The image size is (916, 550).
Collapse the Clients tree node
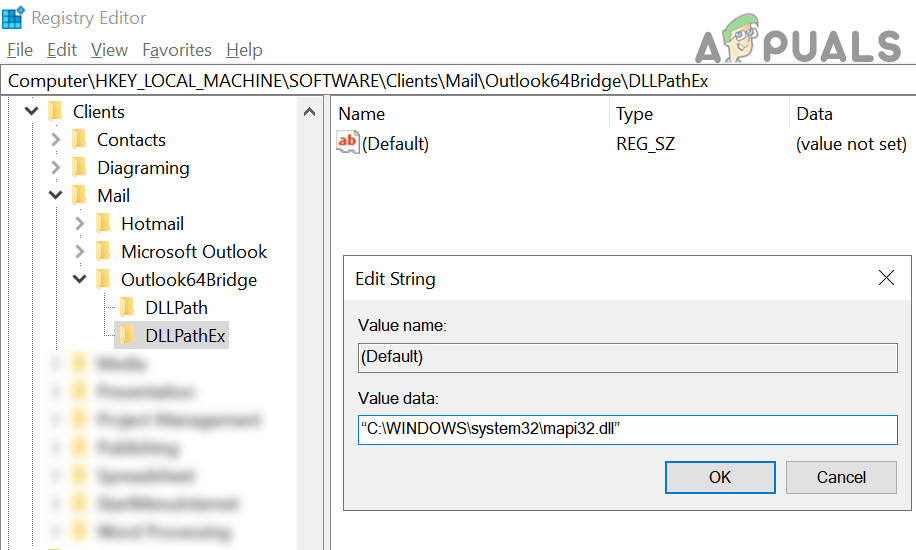32,112
